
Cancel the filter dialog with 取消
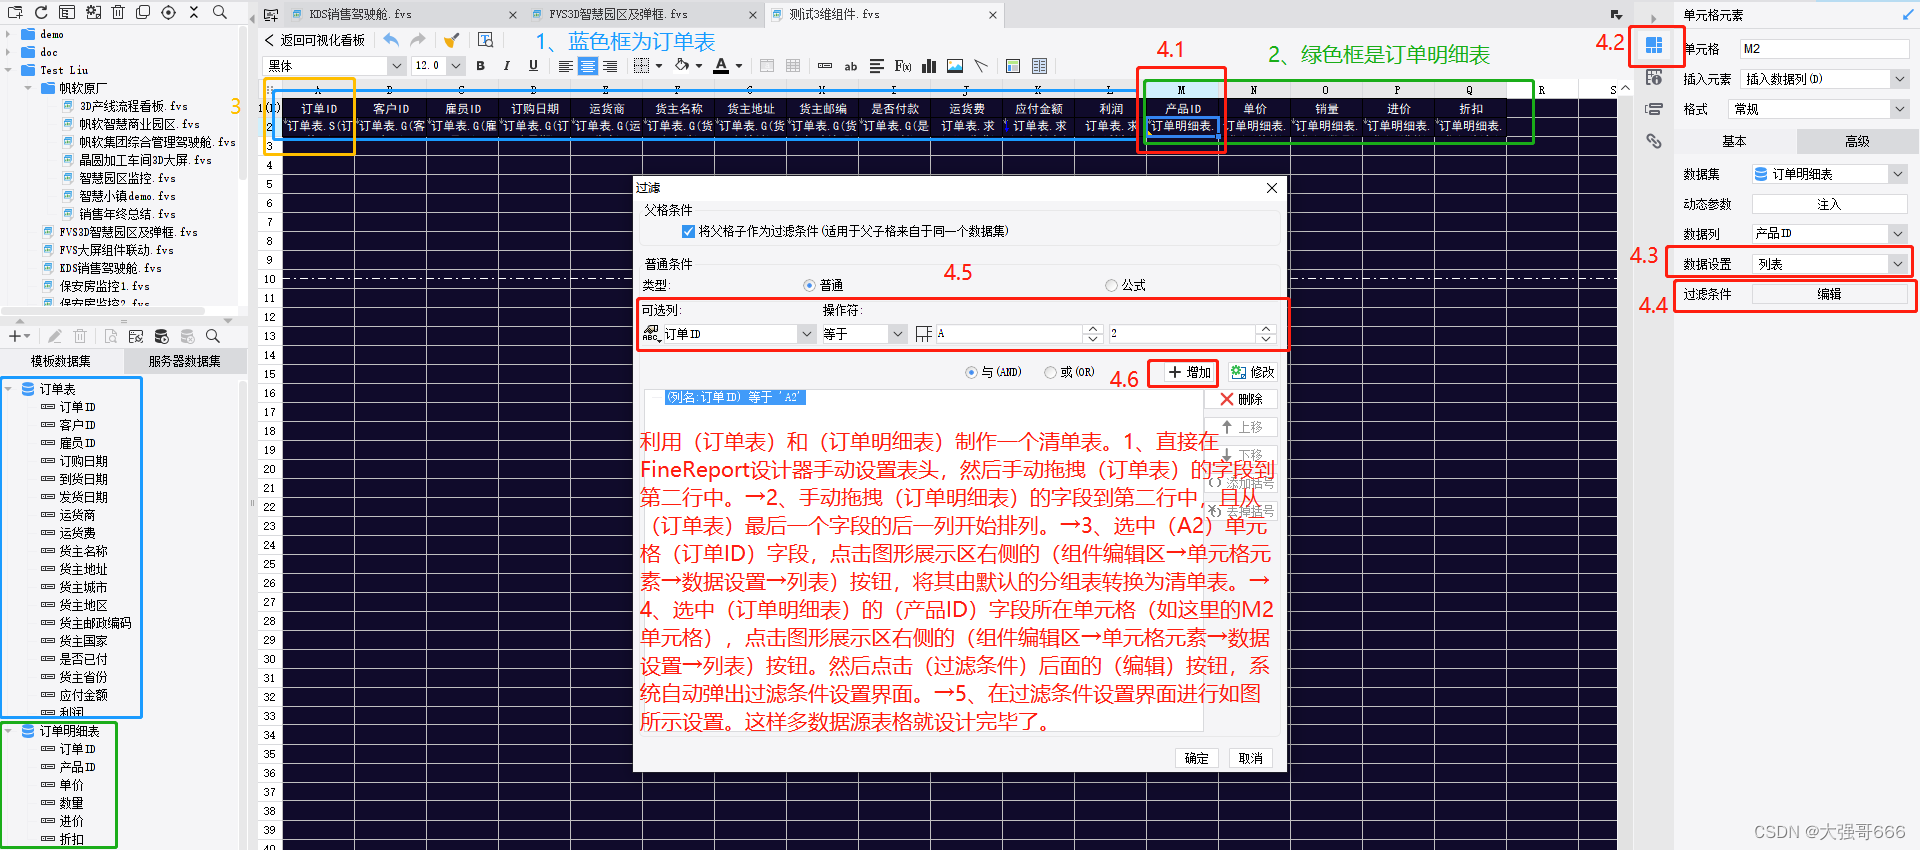pyautogui.click(x=1250, y=758)
